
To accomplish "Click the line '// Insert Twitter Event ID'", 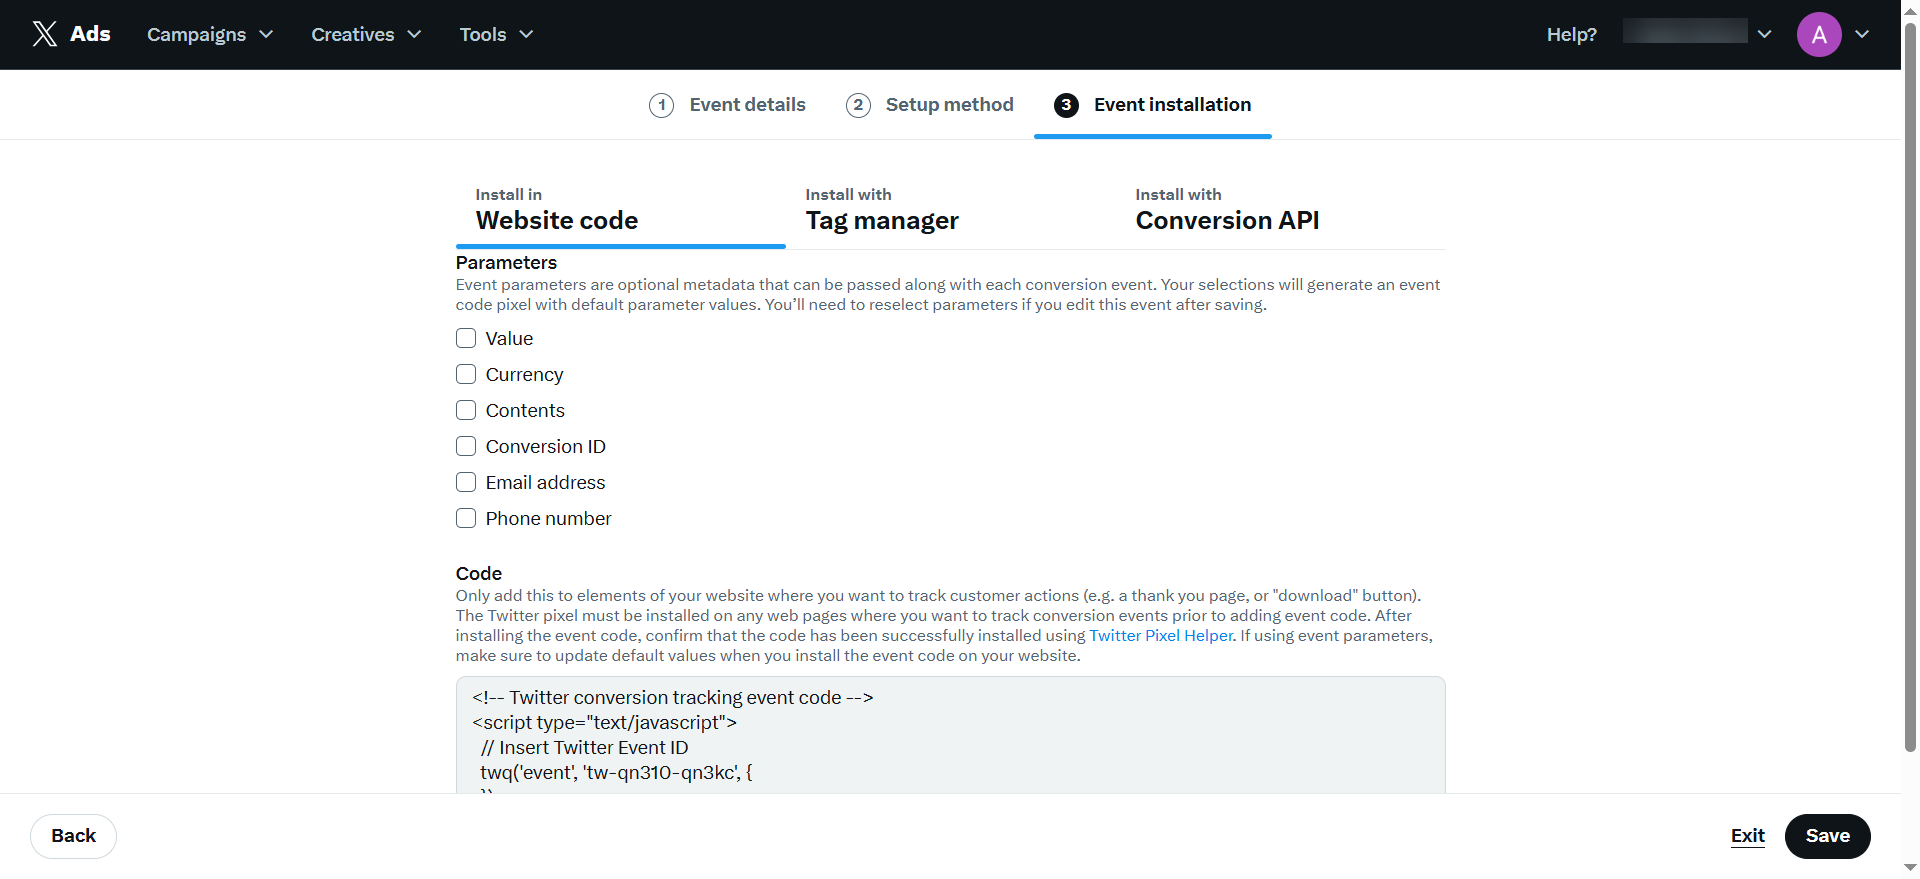I will click(584, 748).
